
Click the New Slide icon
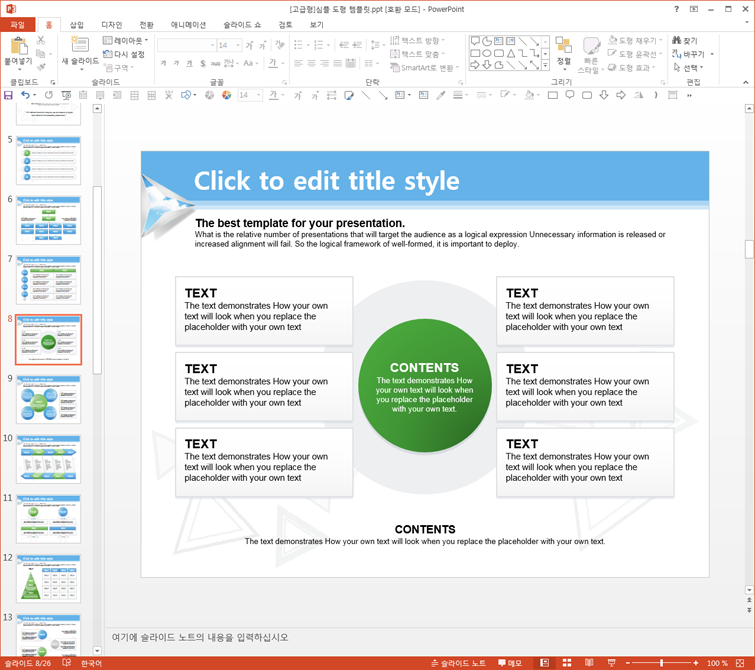coord(79,45)
